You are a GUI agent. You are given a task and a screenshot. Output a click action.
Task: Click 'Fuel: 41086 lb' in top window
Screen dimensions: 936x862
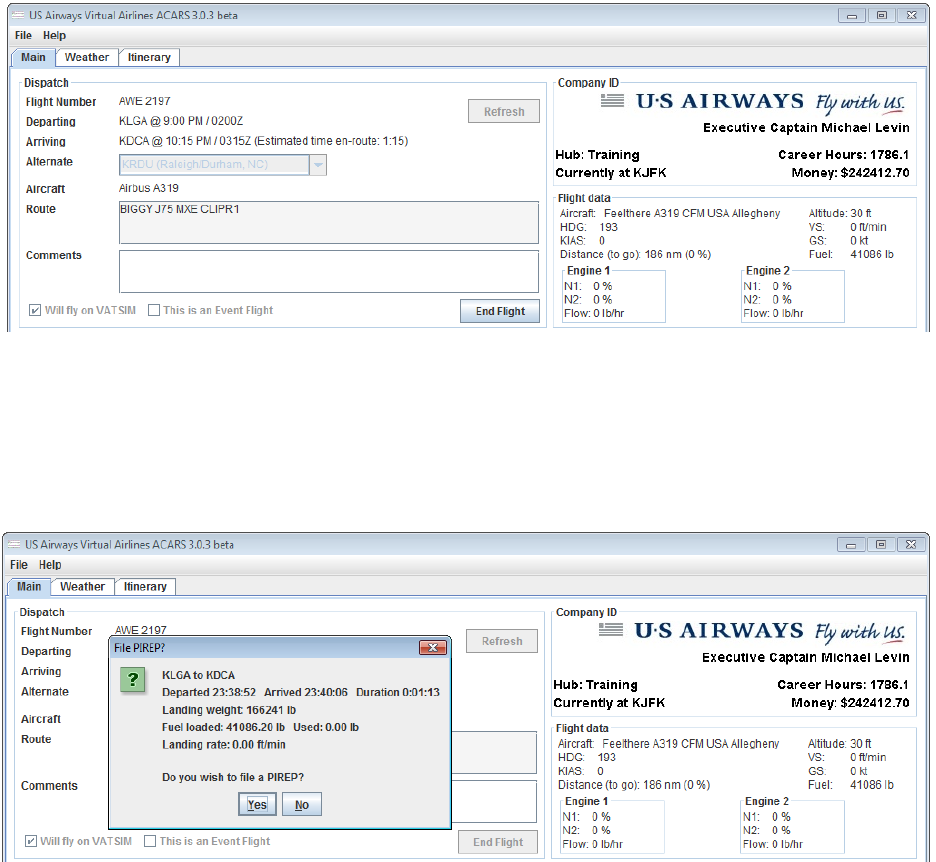click(851, 254)
